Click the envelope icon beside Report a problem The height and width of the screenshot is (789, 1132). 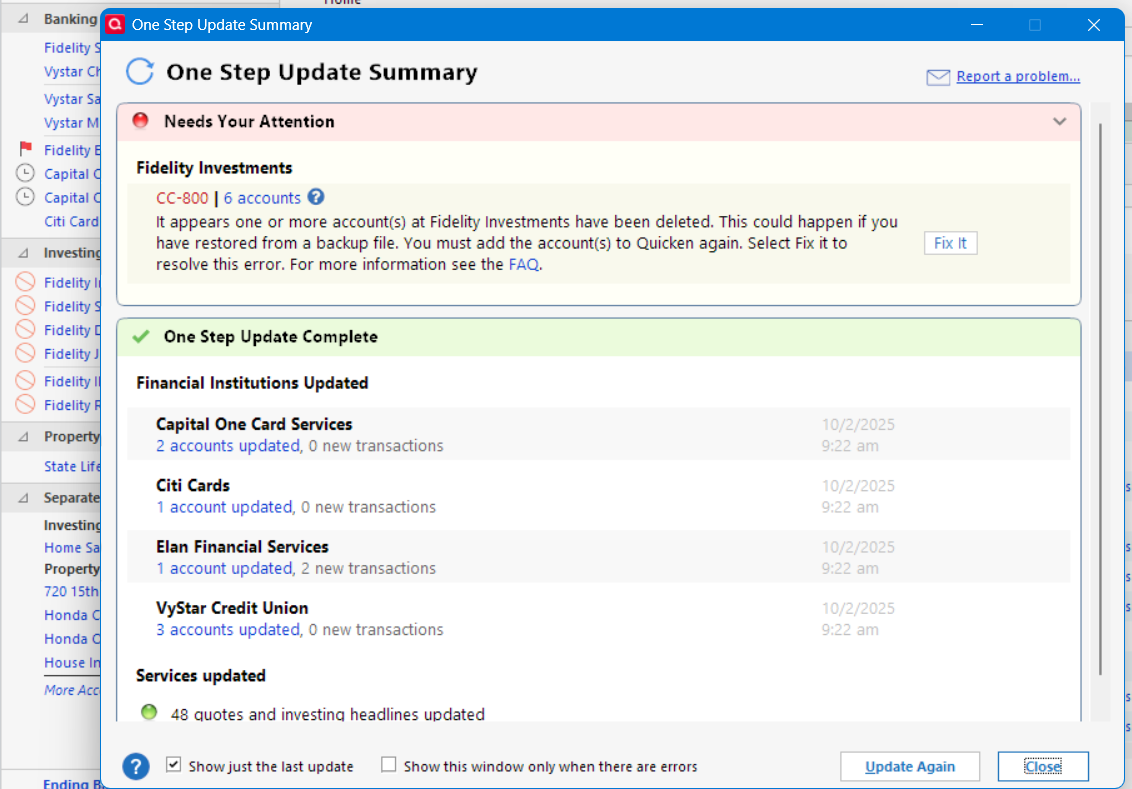point(938,77)
